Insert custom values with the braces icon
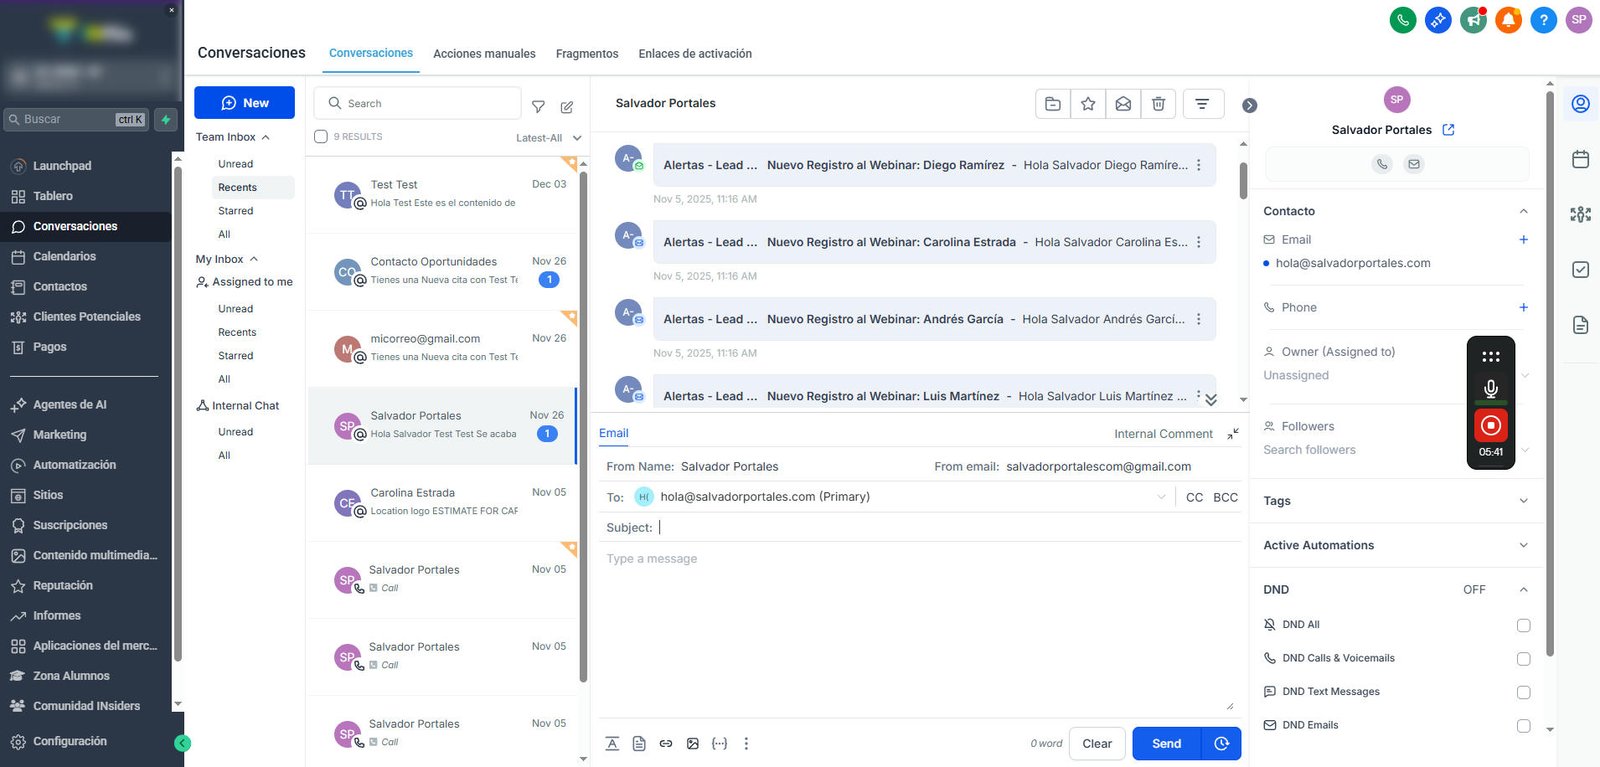This screenshot has width=1600, height=767. click(719, 744)
